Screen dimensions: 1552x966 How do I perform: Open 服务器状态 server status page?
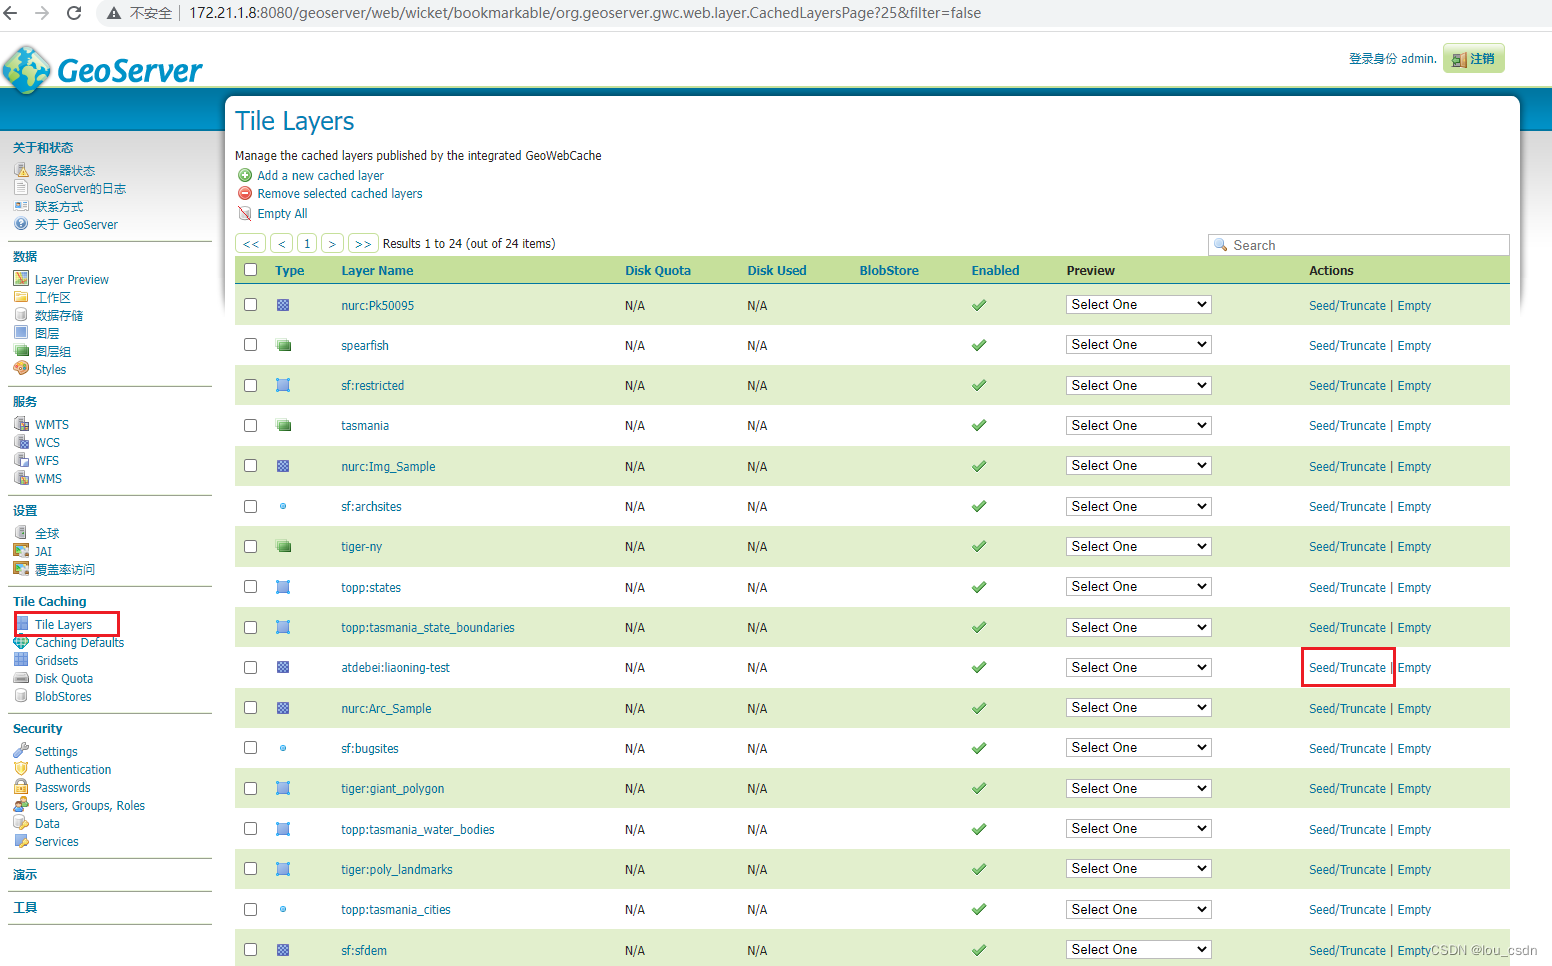[x=65, y=170]
